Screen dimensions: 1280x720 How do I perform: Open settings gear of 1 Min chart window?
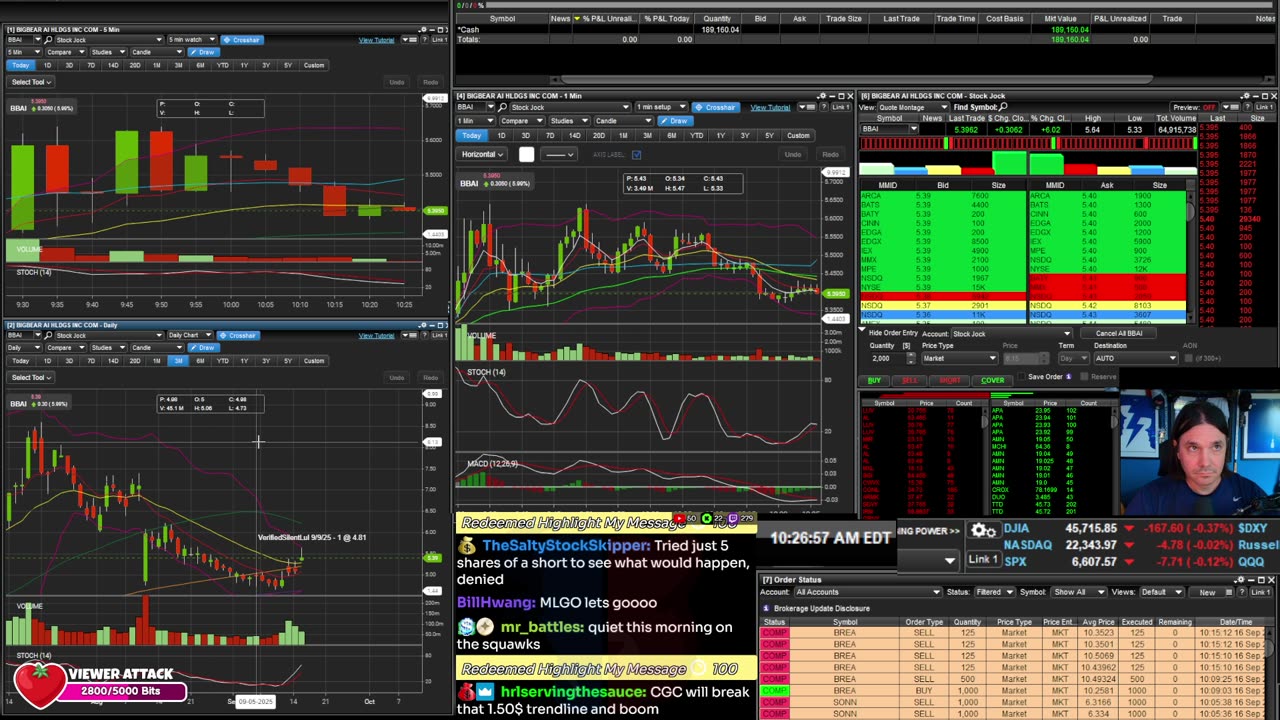click(822, 96)
